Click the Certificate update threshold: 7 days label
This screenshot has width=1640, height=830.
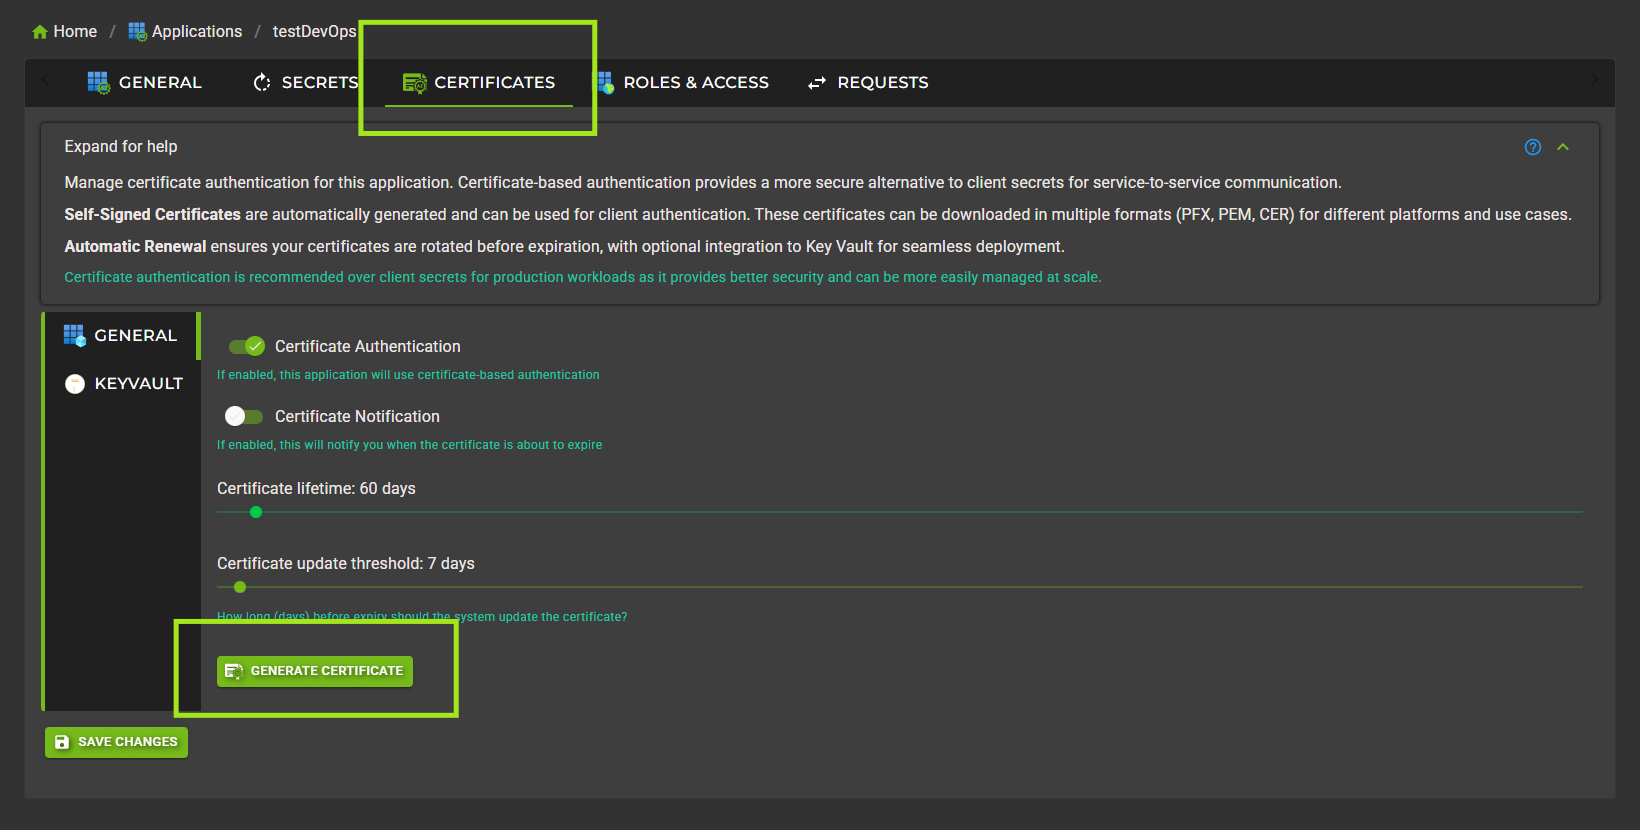(346, 564)
